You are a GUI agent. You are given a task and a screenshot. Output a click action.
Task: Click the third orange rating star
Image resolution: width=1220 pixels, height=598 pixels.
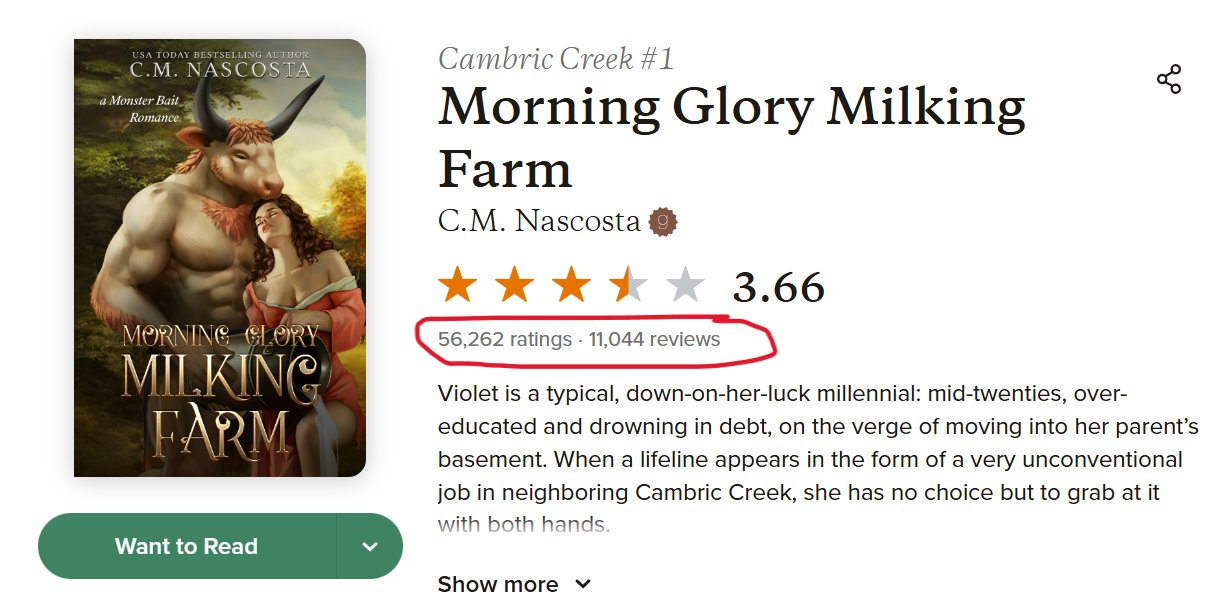coord(571,286)
